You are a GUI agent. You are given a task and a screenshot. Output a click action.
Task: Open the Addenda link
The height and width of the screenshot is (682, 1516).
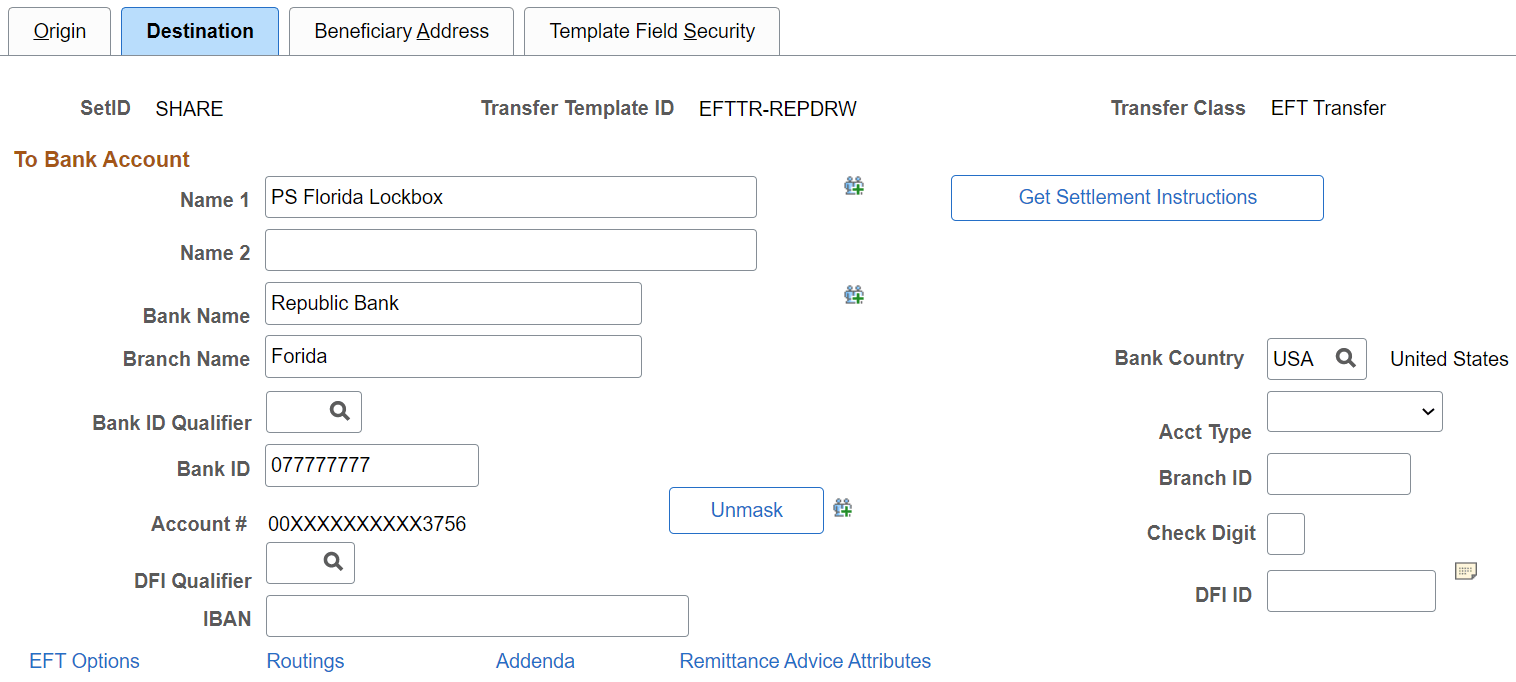pos(535,661)
